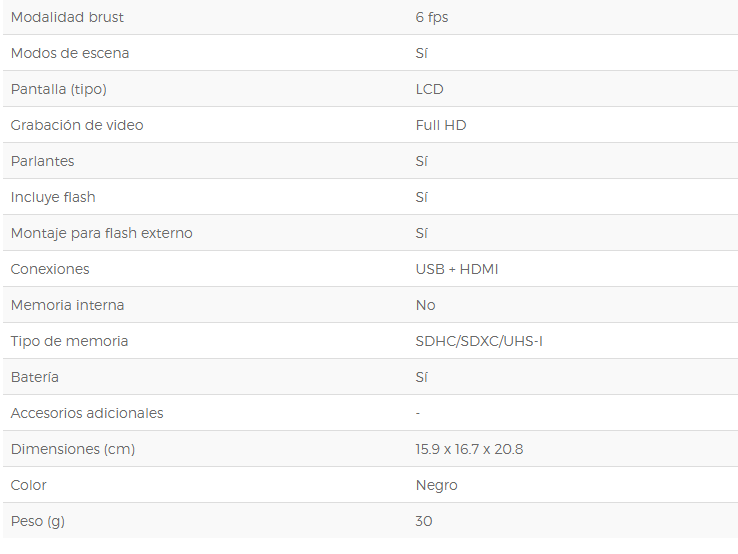Click the Accesorios adicionales label

[x=87, y=413]
